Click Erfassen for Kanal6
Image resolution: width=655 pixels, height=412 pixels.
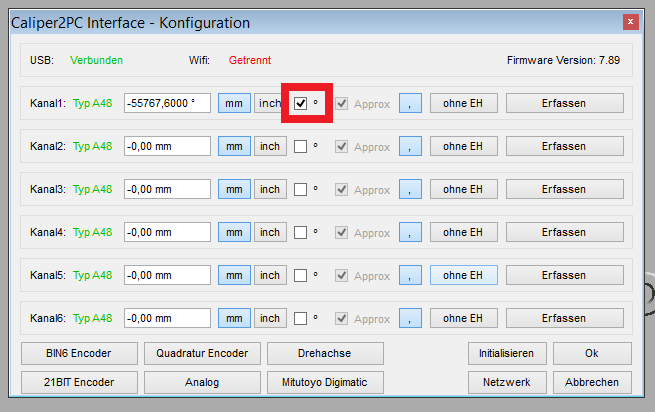[564, 318]
